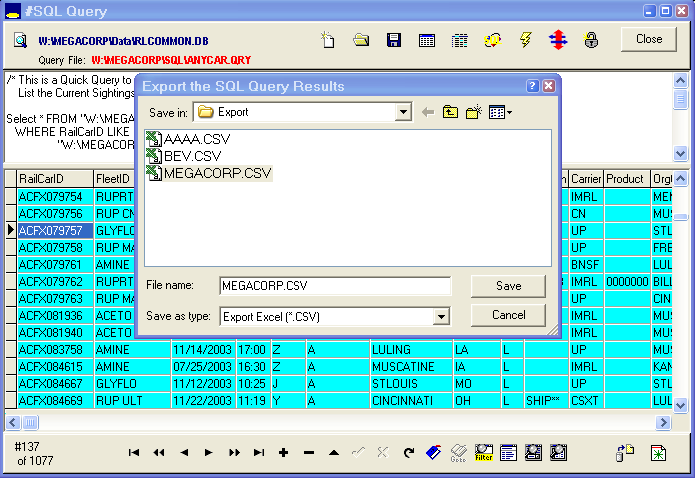695x478 pixels.
Task: Click the Create New Folder icon in the dialog
Action: 473,112
